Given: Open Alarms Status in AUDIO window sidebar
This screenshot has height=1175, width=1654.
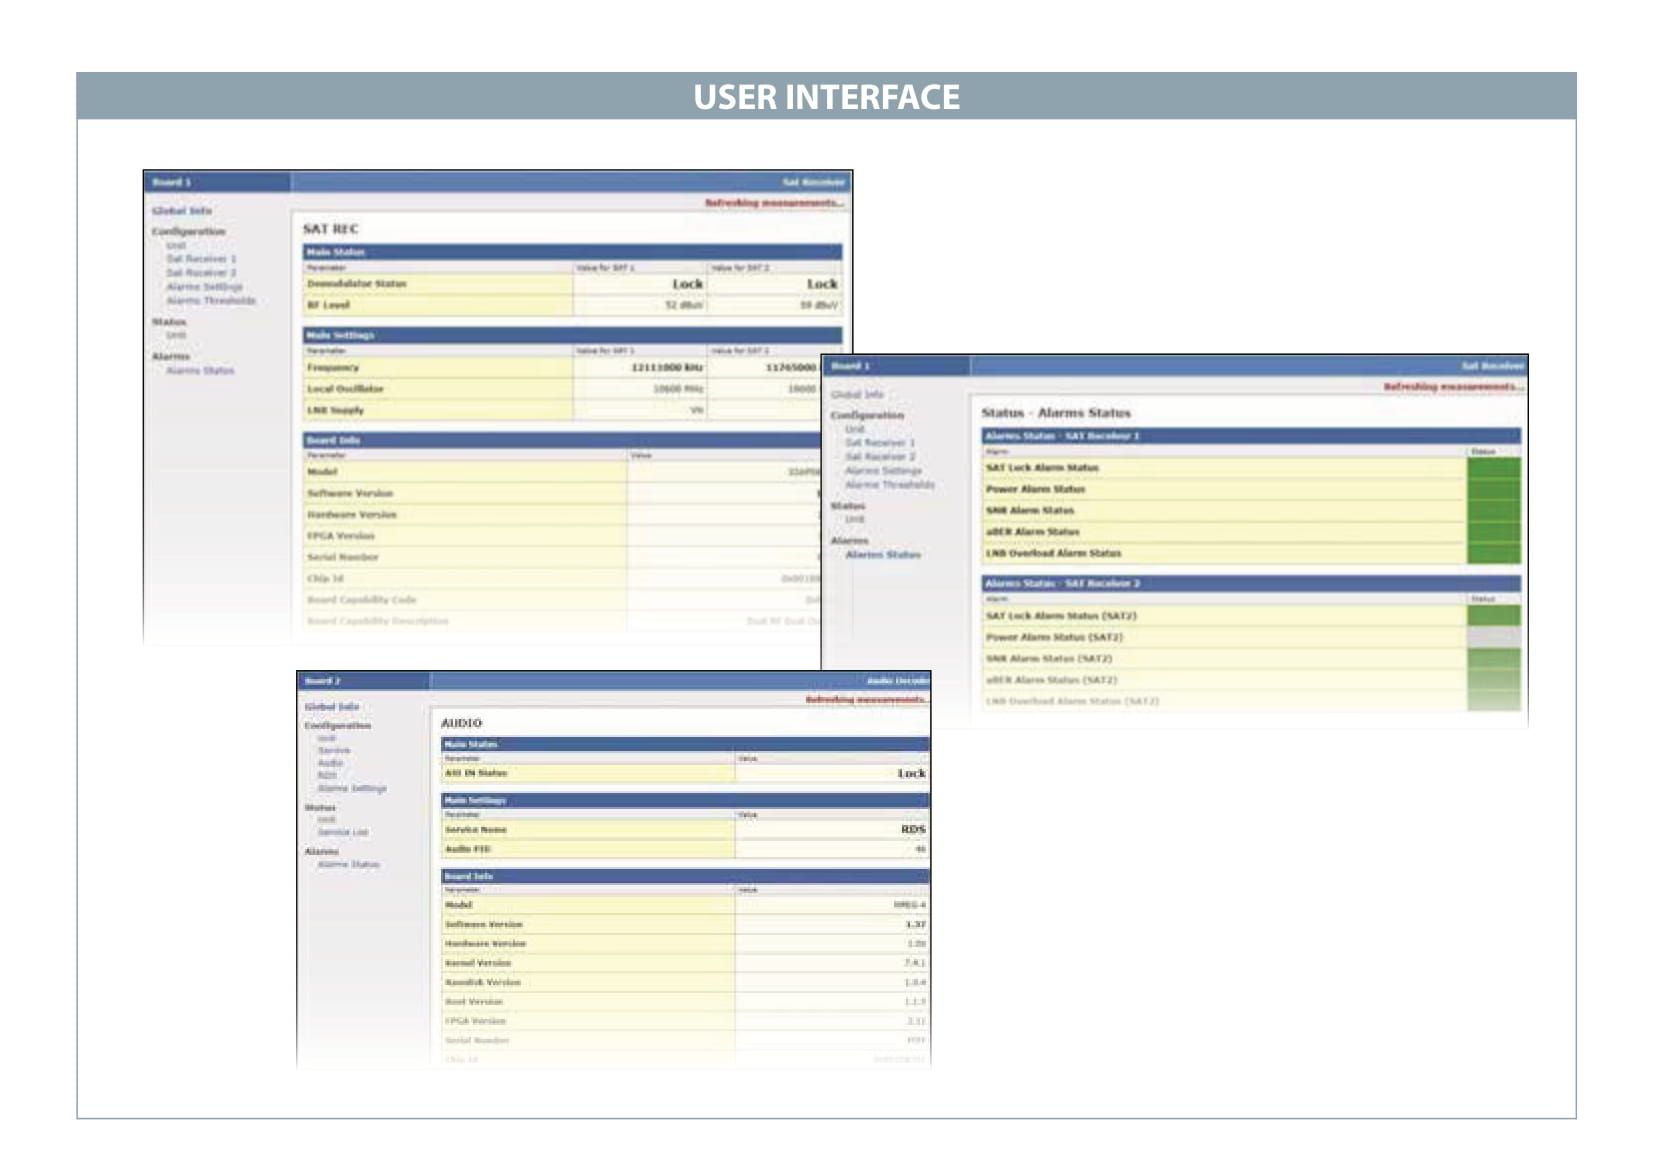Looking at the screenshot, I should click(x=348, y=864).
